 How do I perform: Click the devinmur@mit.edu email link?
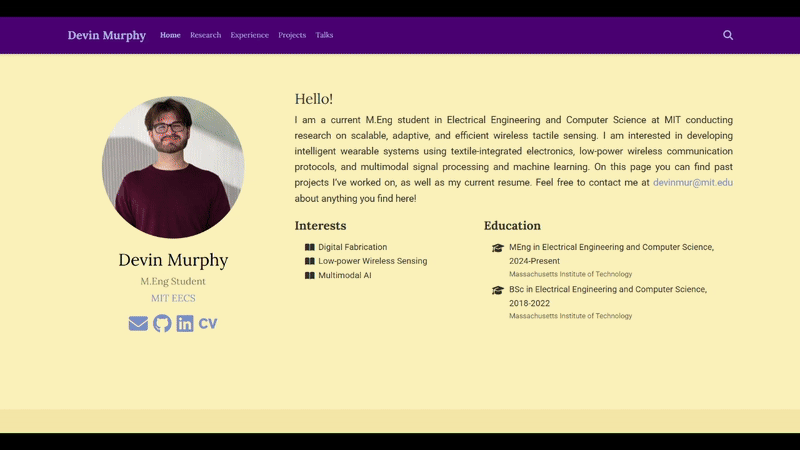692,183
